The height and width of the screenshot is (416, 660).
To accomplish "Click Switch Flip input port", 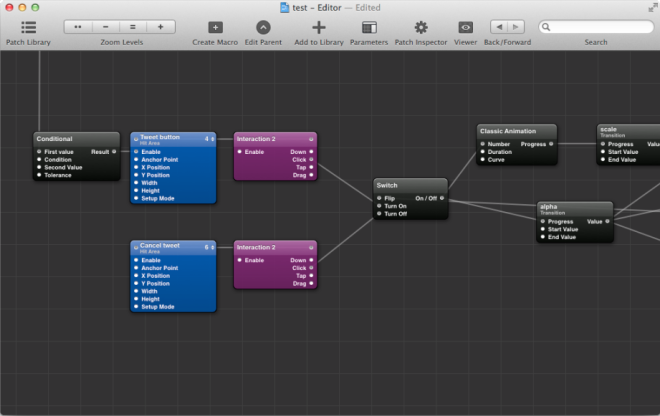I will (379, 198).
